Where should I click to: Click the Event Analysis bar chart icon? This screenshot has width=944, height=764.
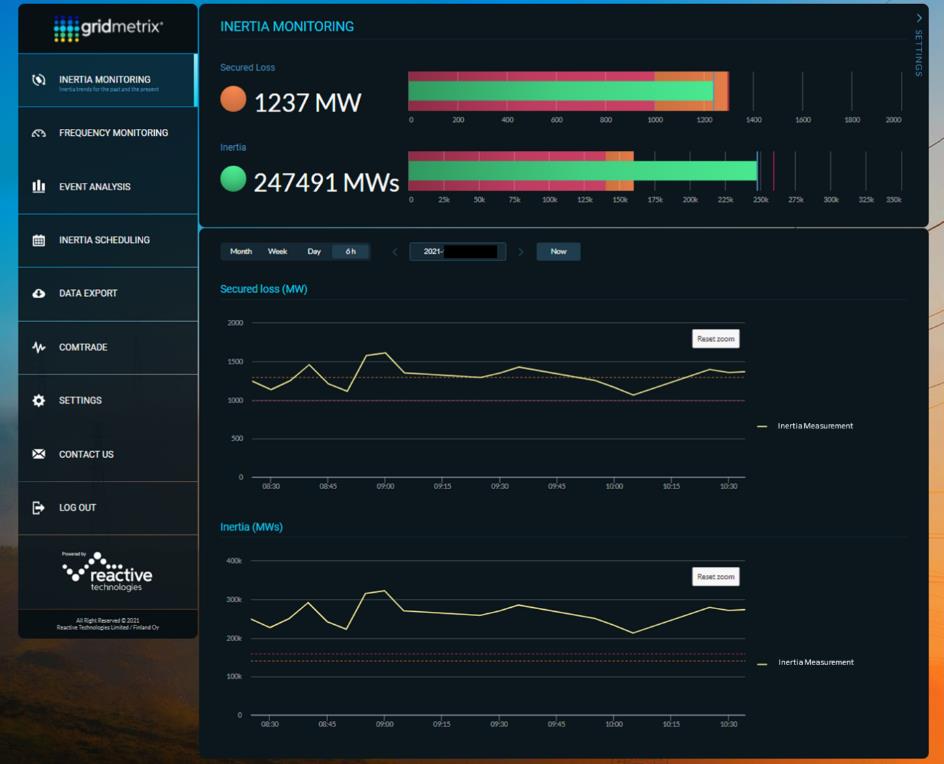click(39, 187)
